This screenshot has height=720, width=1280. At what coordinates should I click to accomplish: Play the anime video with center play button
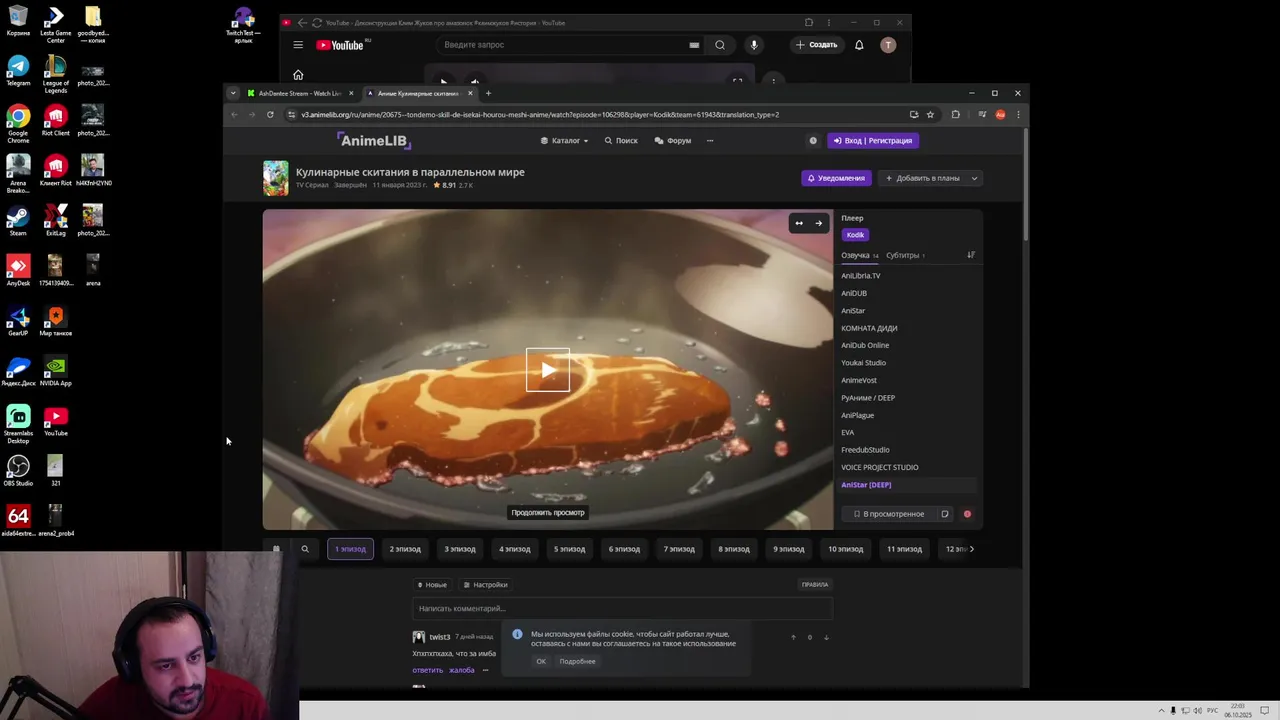pyautogui.click(x=548, y=370)
